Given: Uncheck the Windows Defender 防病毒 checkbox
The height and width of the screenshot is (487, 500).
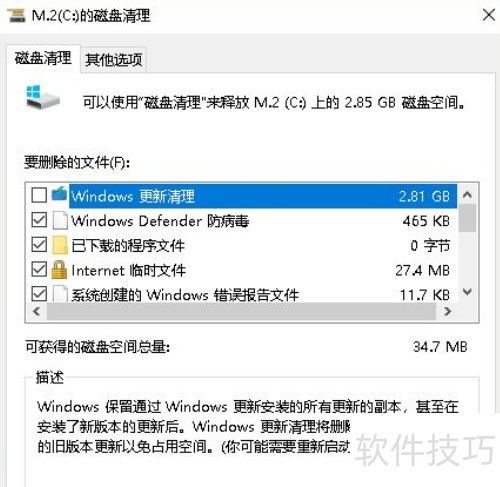Looking at the screenshot, I should tap(39, 220).
